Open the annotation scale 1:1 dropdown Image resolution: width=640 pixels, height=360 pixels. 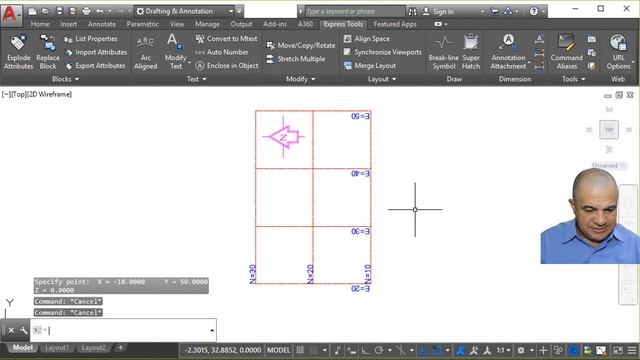click(x=503, y=350)
